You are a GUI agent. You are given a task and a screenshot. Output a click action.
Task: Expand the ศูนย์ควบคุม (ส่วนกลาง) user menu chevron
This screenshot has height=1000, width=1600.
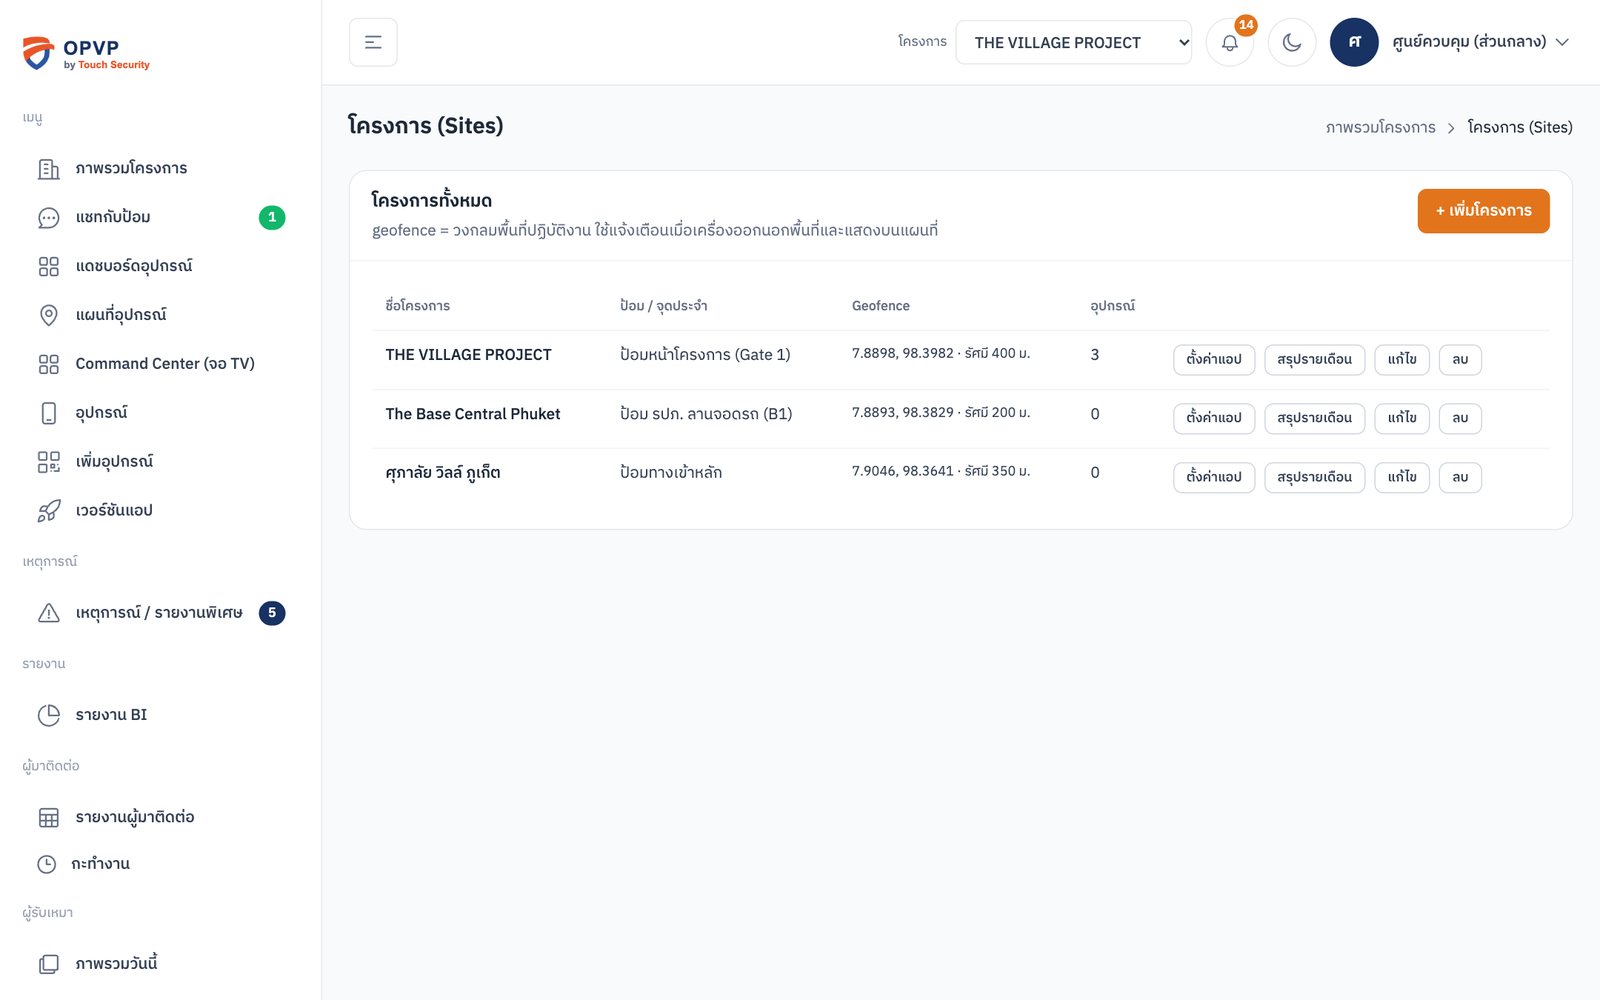pyautogui.click(x=1562, y=42)
